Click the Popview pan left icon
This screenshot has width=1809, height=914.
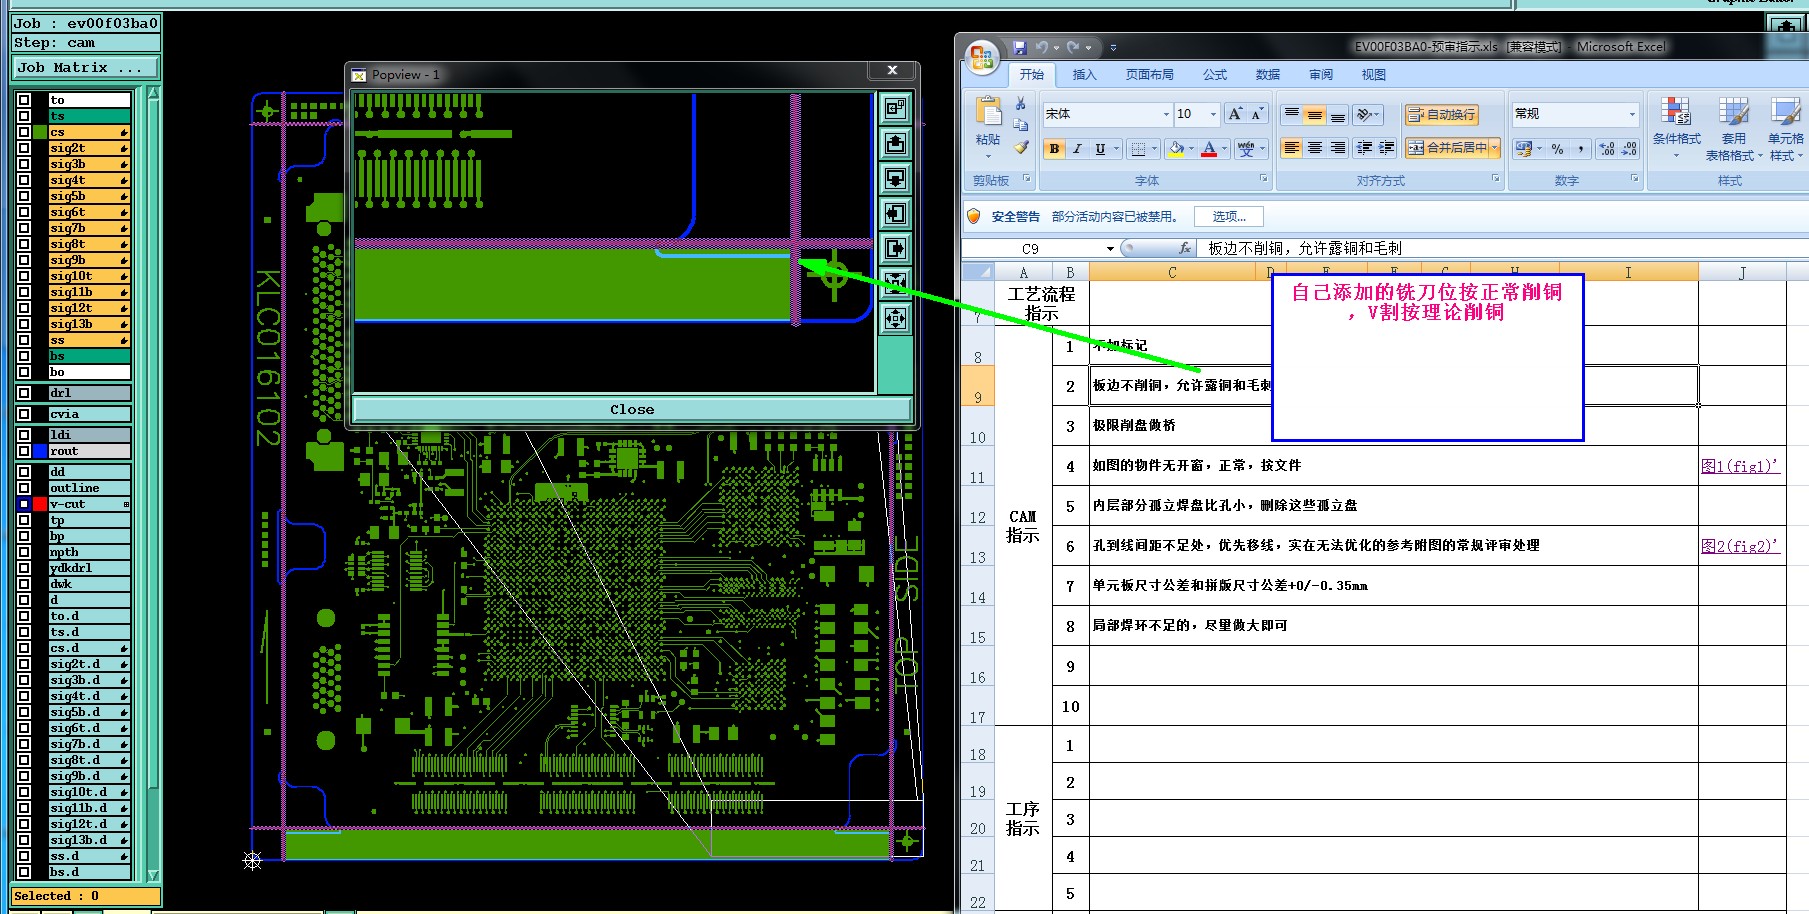(895, 214)
